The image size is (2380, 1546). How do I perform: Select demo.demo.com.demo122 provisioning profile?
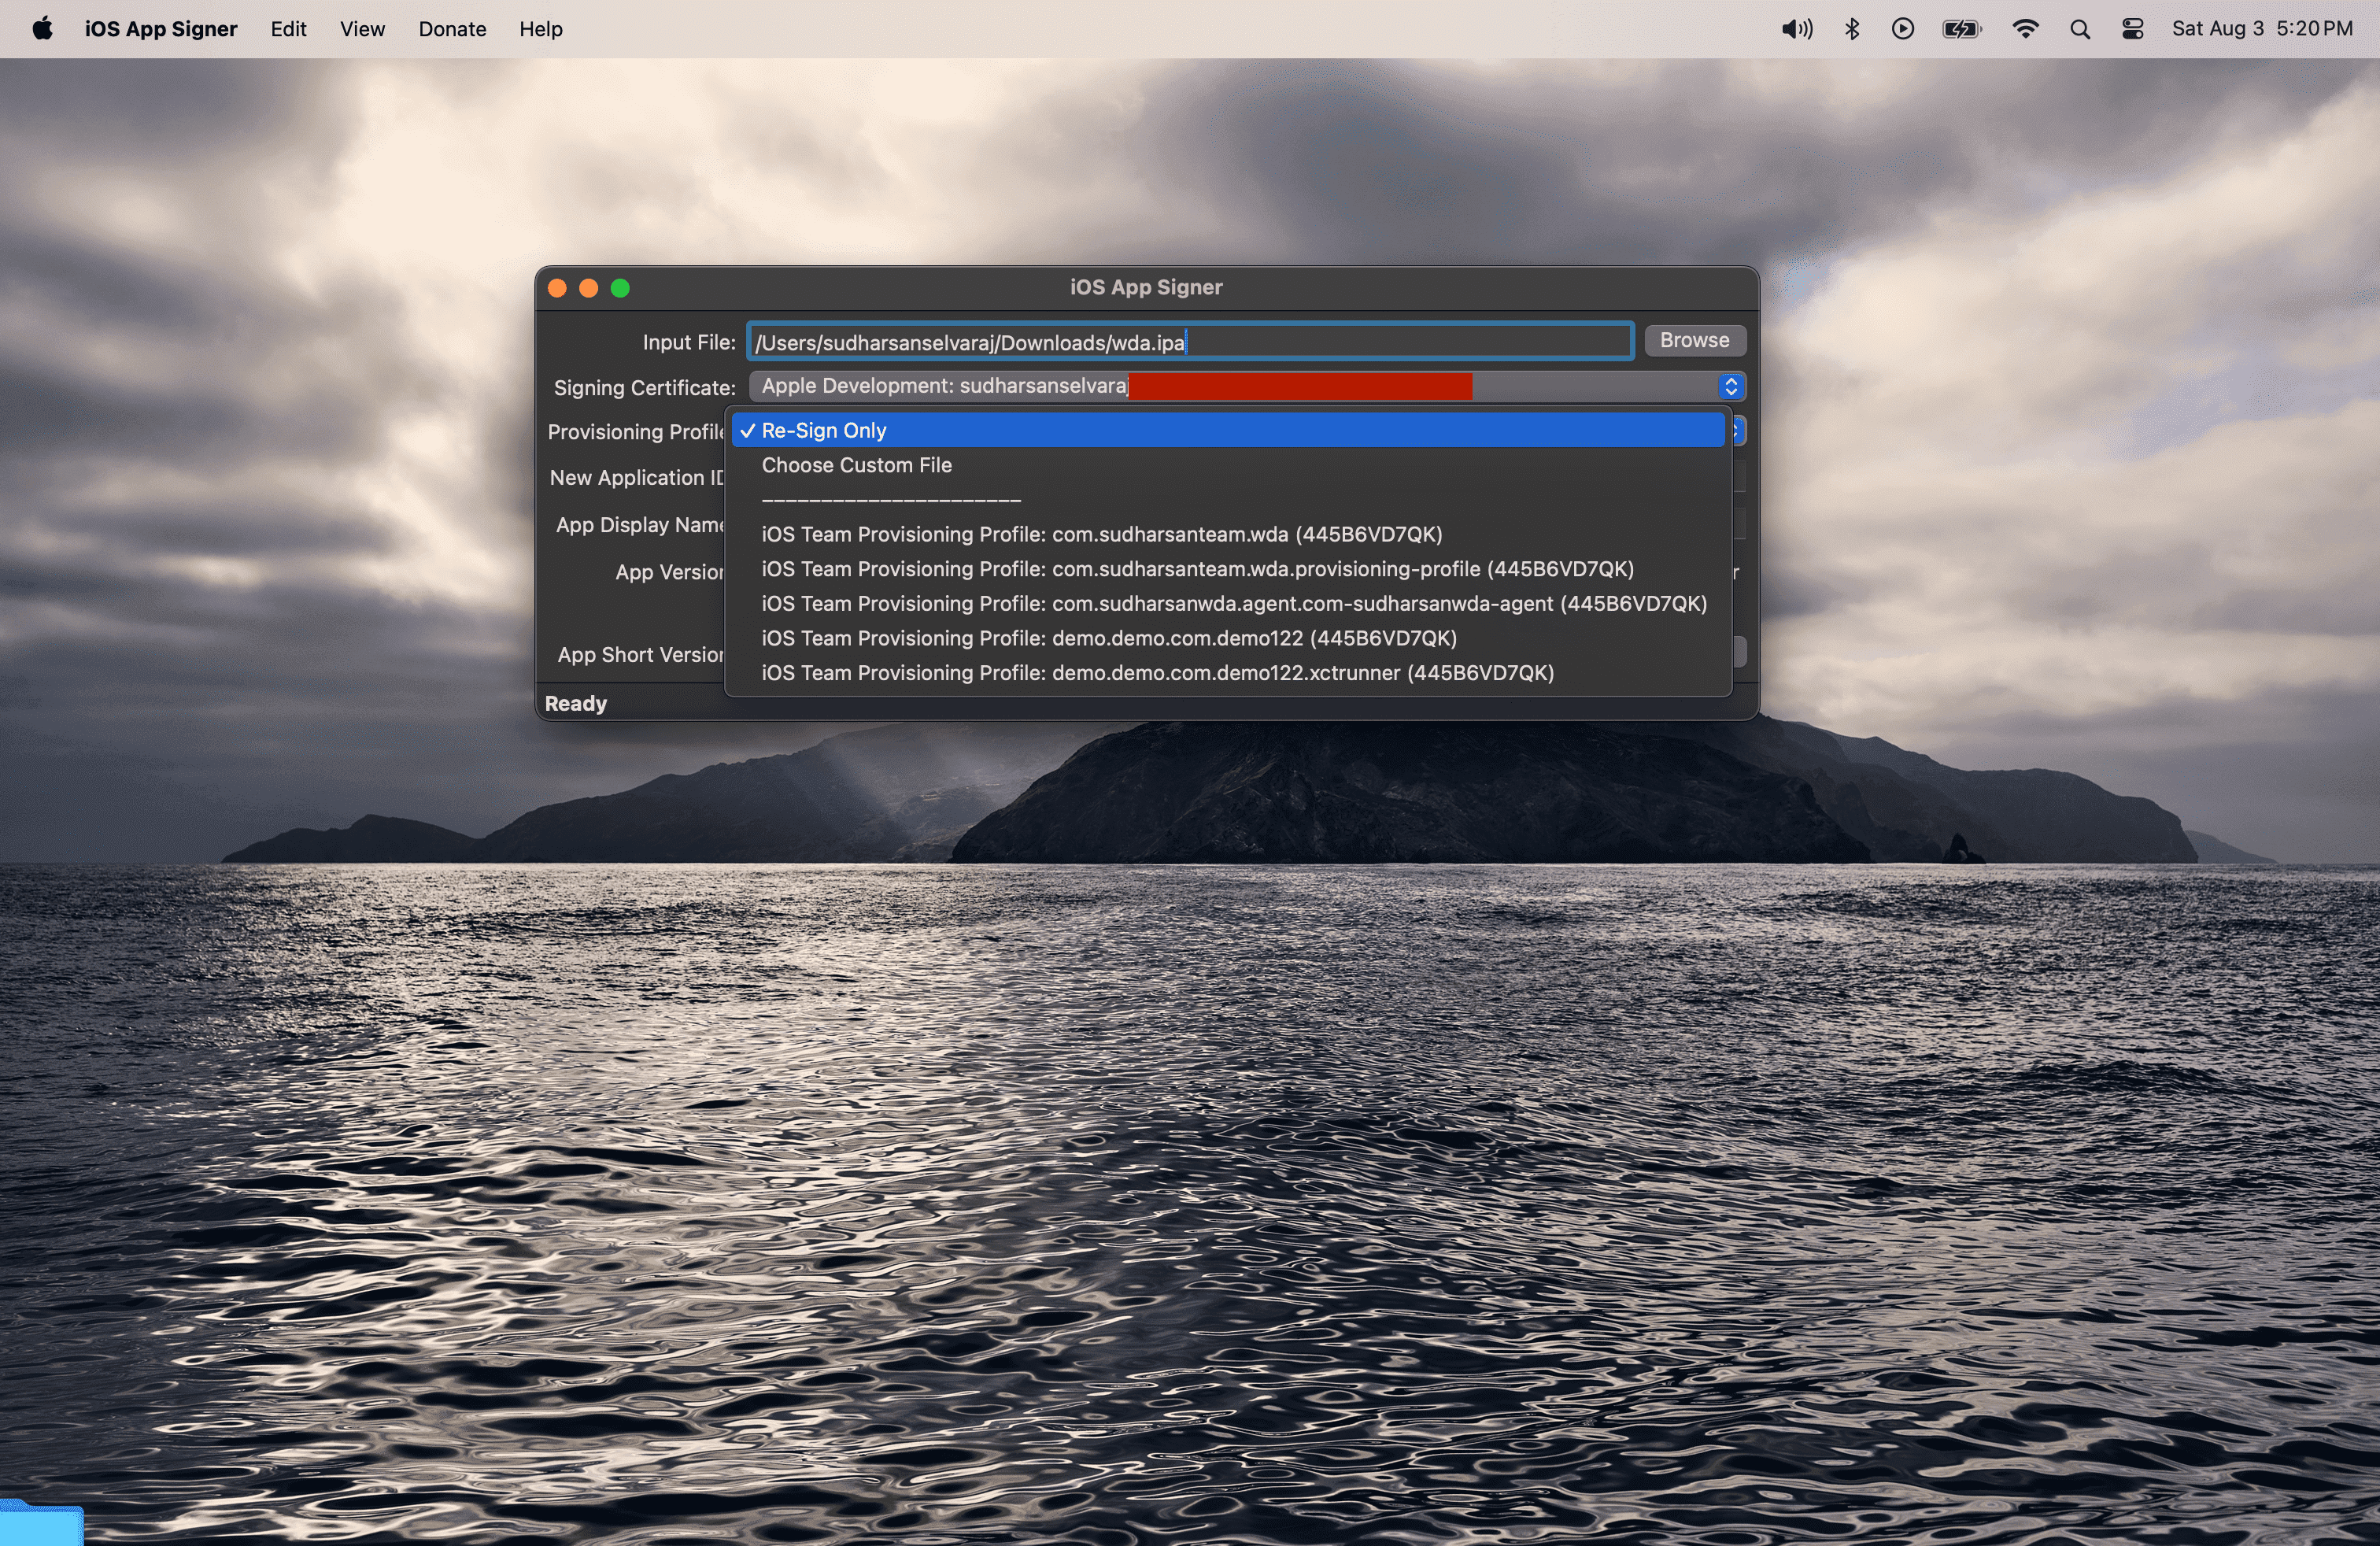(x=1108, y=638)
